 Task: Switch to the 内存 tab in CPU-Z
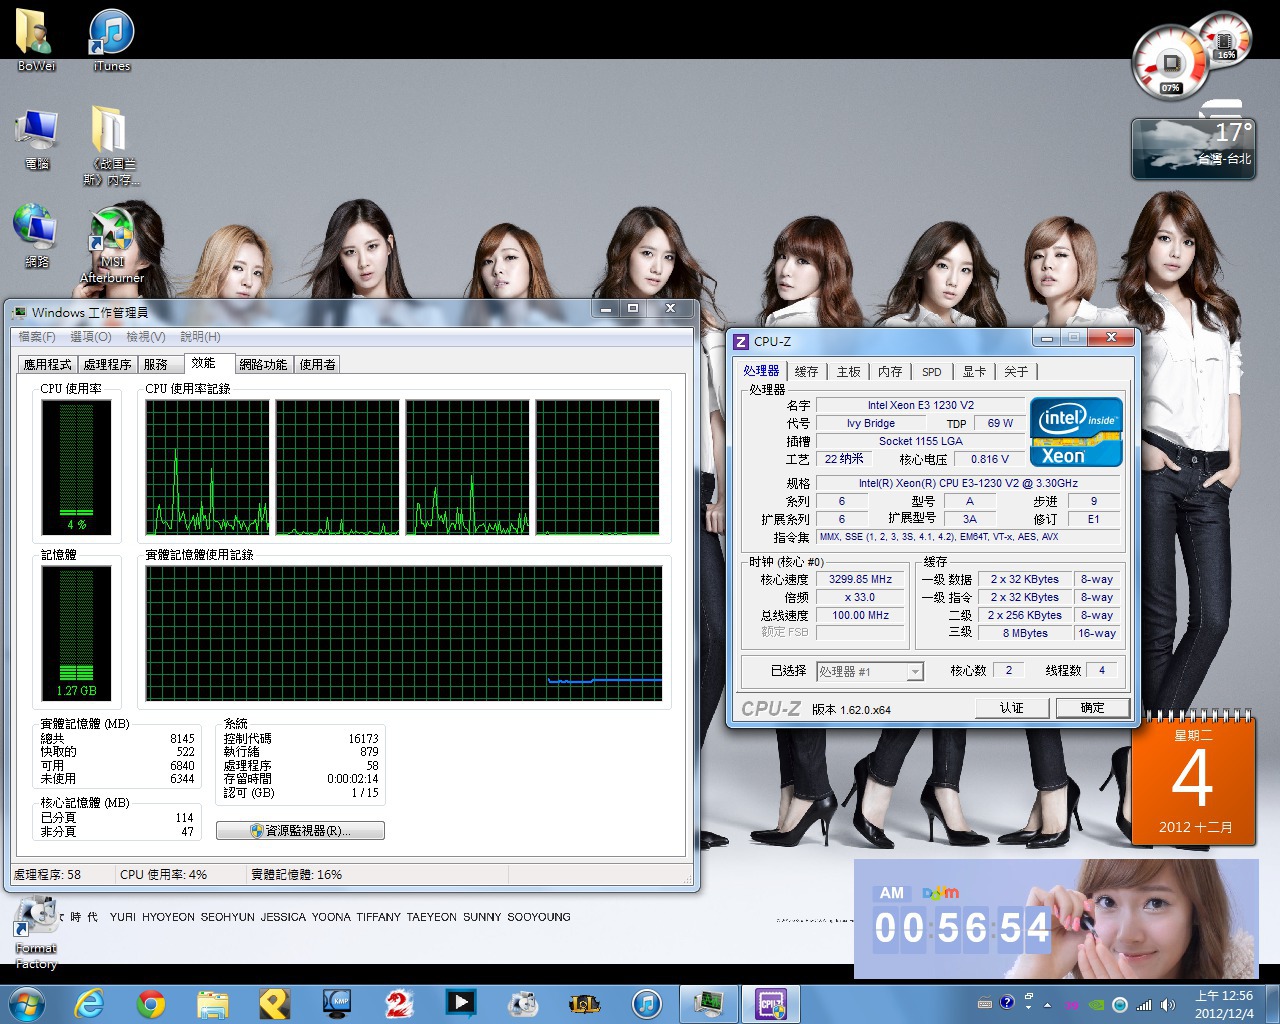(890, 372)
